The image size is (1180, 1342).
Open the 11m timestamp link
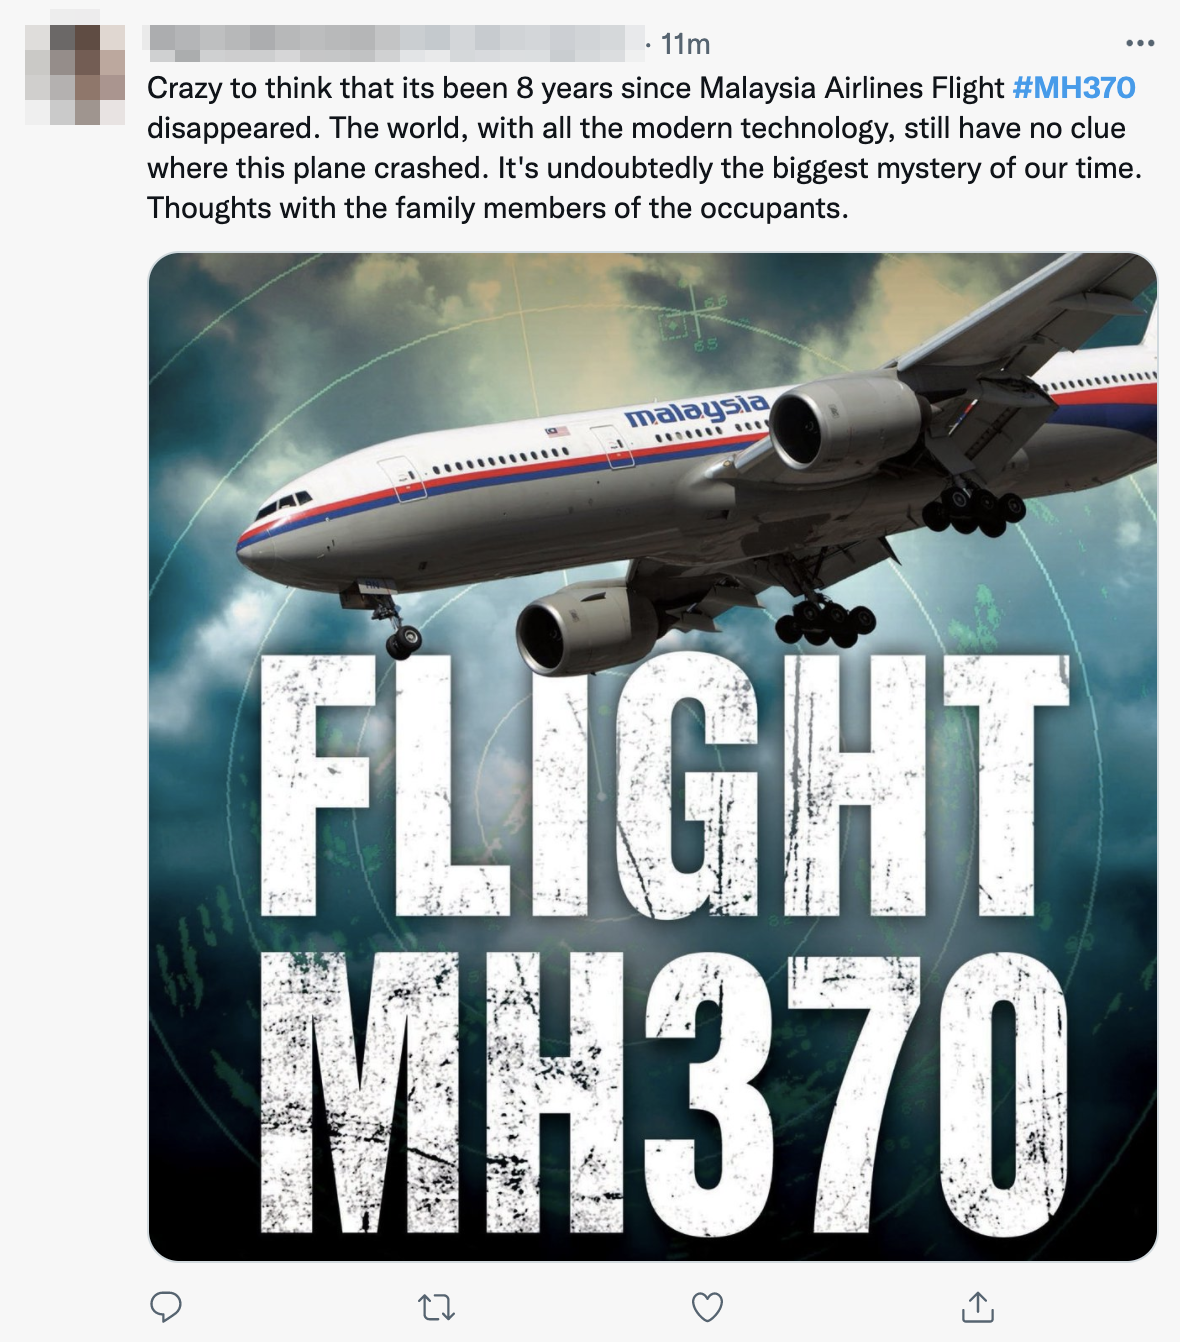(685, 44)
